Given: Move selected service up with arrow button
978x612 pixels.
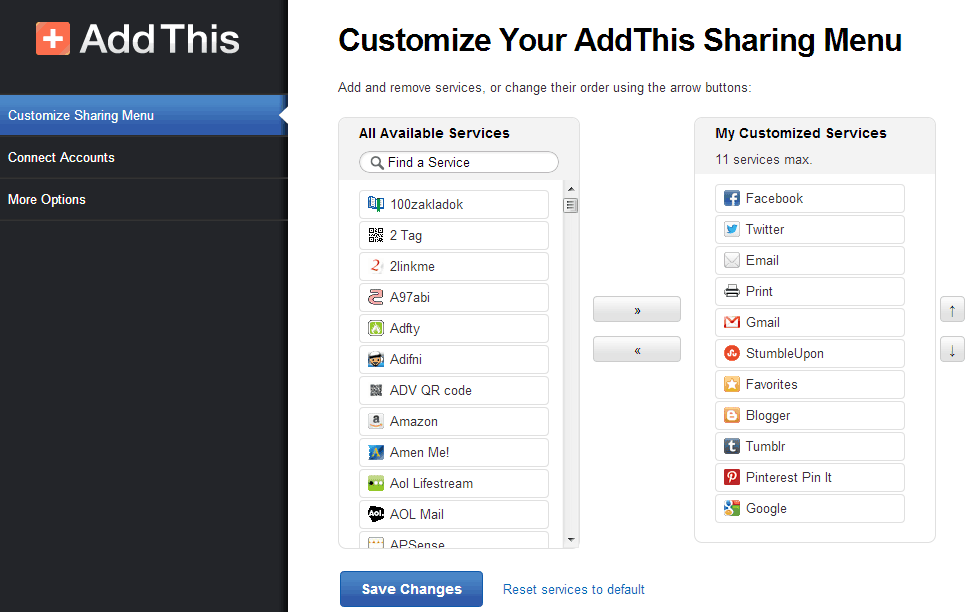Looking at the screenshot, I should [x=952, y=309].
